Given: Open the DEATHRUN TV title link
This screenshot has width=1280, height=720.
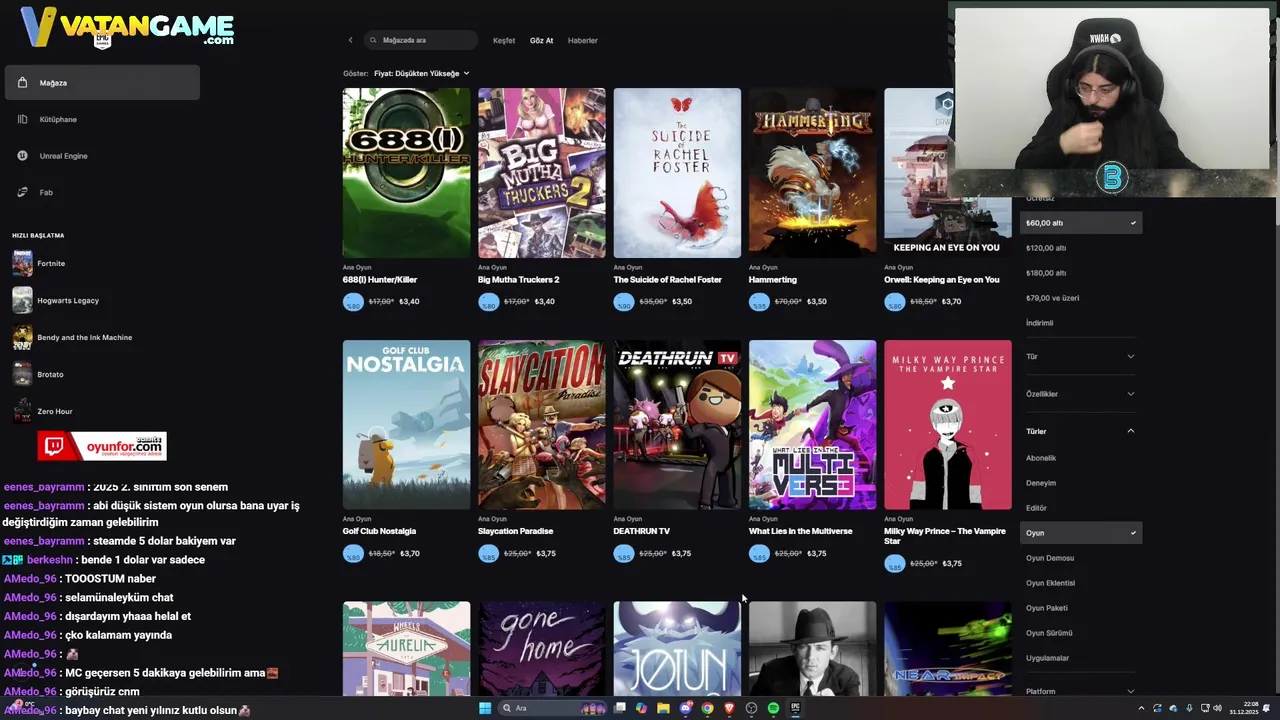Looking at the screenshot, I should point(641,531).
